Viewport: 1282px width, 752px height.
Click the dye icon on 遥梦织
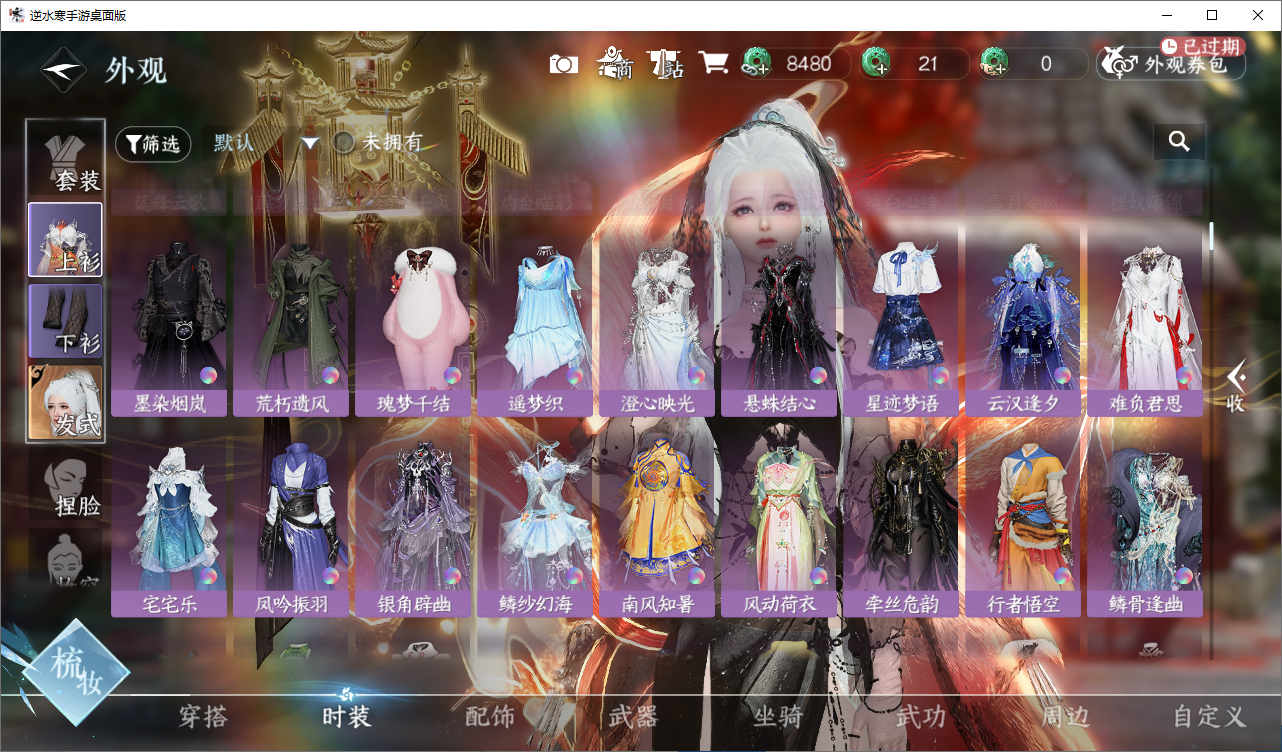(574, 376)
